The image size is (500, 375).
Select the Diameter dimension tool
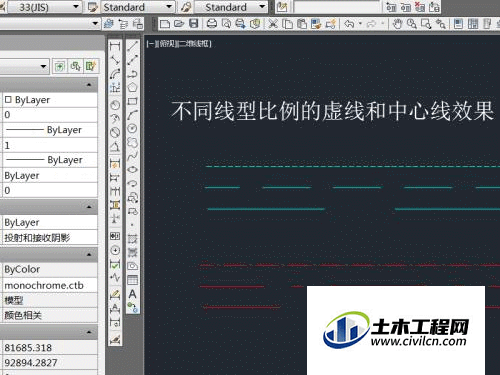pos(115,132)
